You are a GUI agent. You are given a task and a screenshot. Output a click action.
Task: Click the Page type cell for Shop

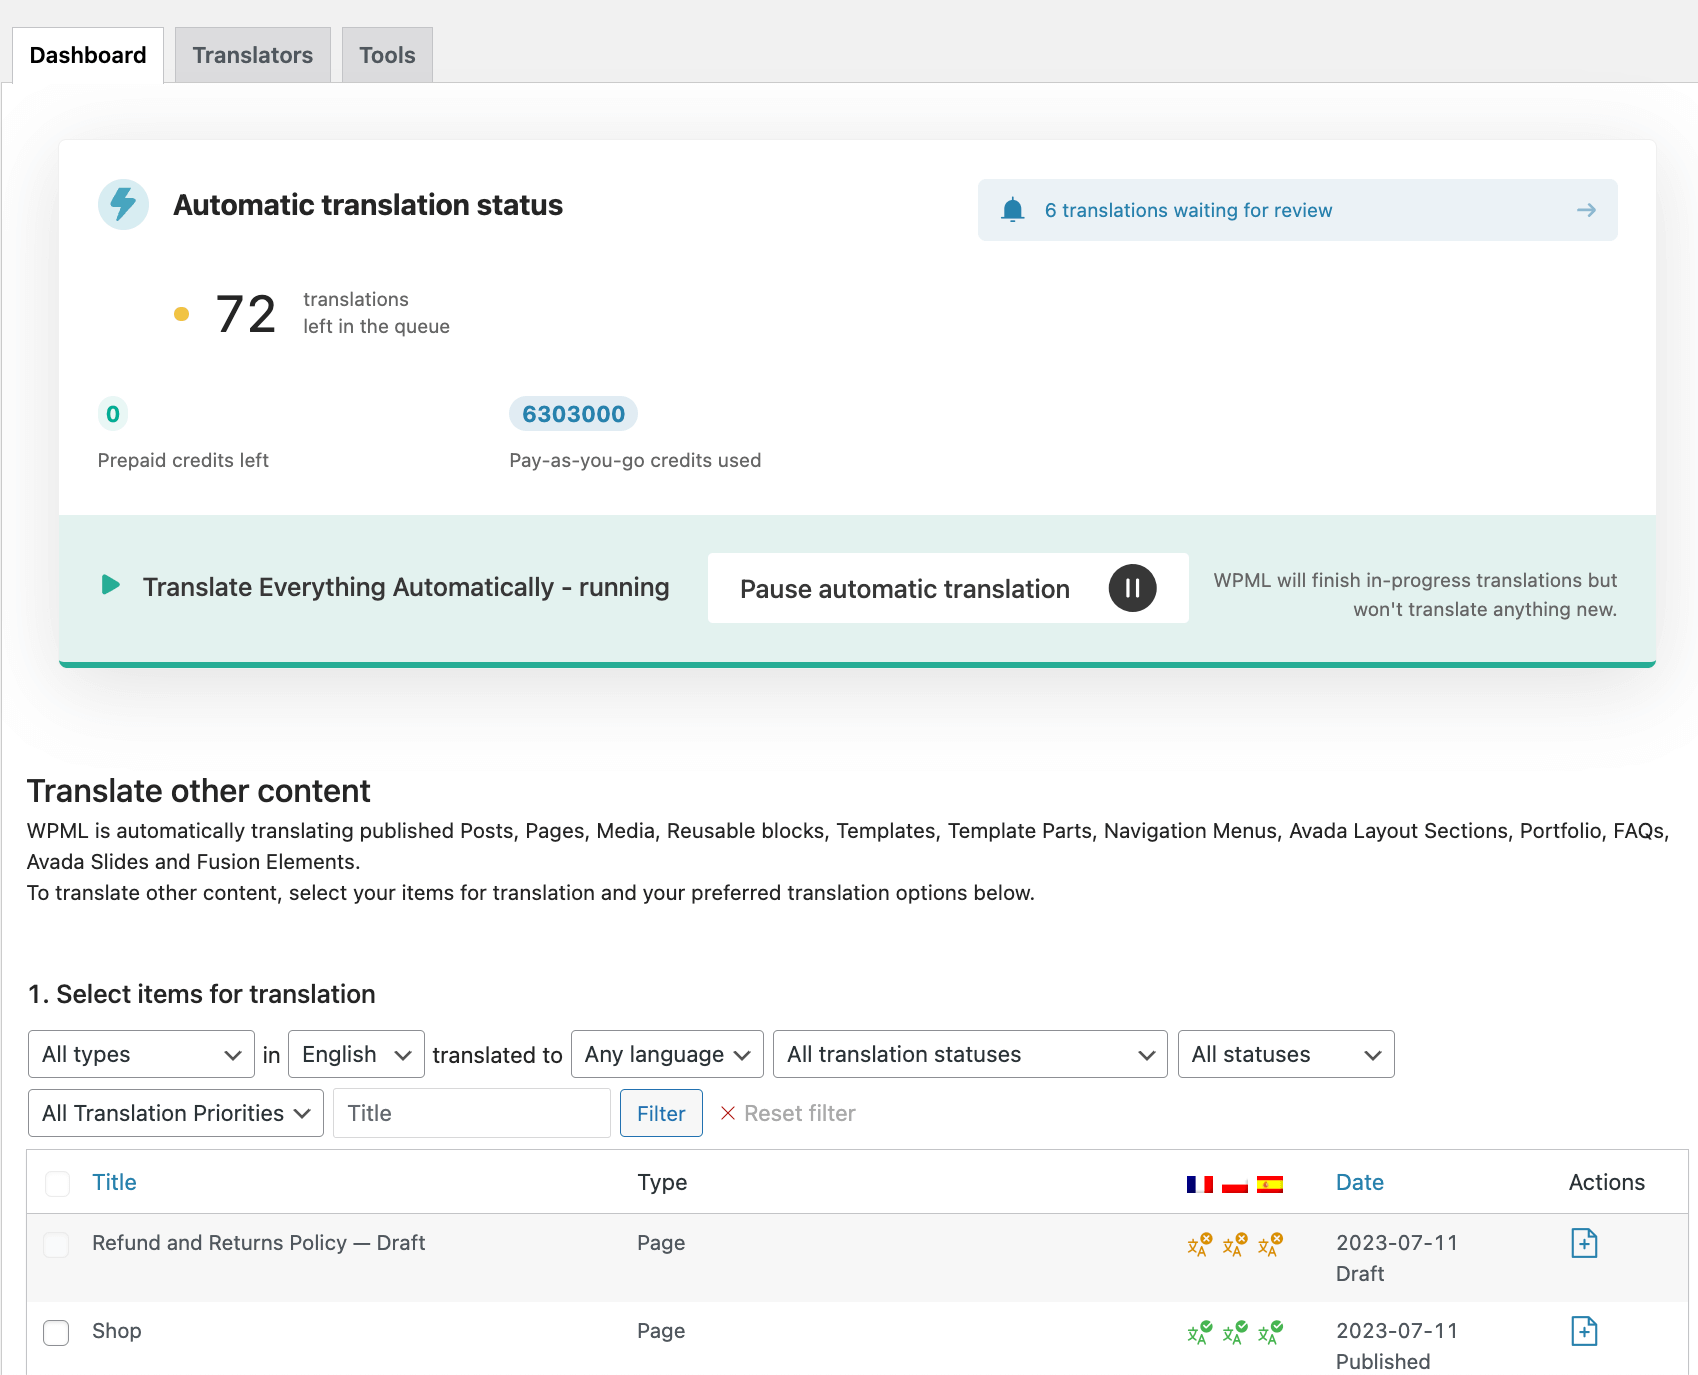pos(661,1331)
